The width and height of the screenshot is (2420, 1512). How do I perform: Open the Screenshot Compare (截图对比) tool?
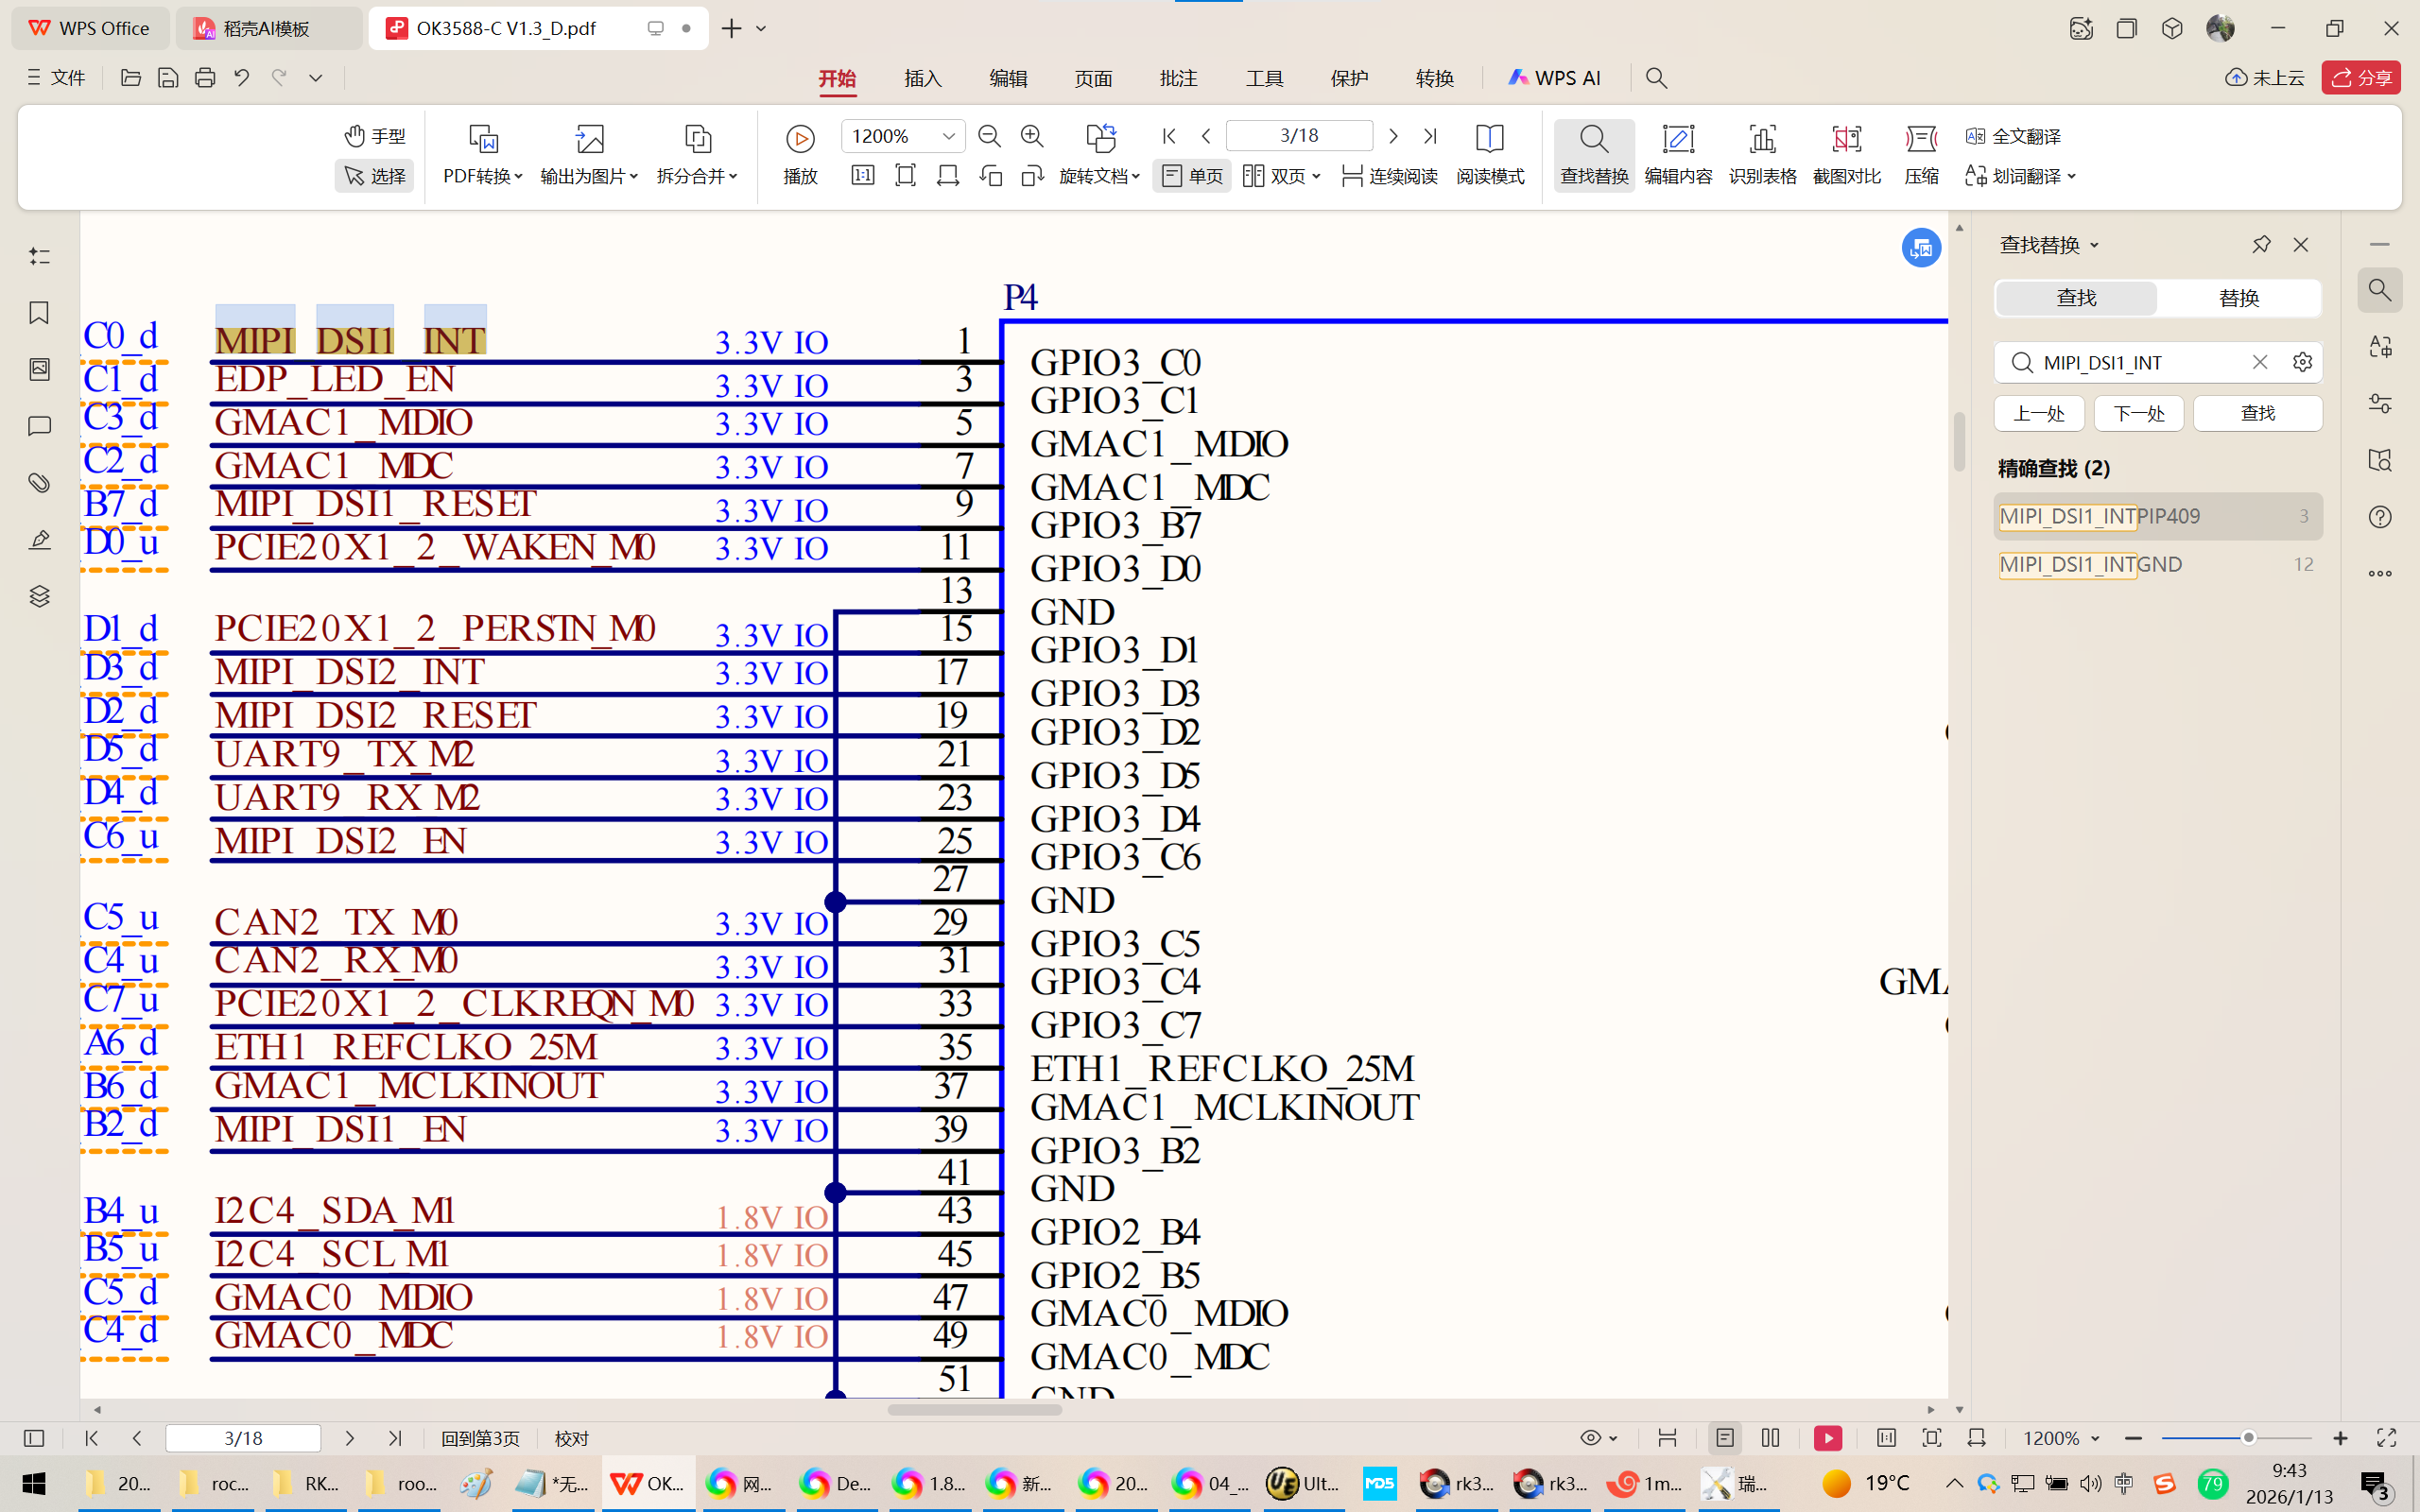1846,139
